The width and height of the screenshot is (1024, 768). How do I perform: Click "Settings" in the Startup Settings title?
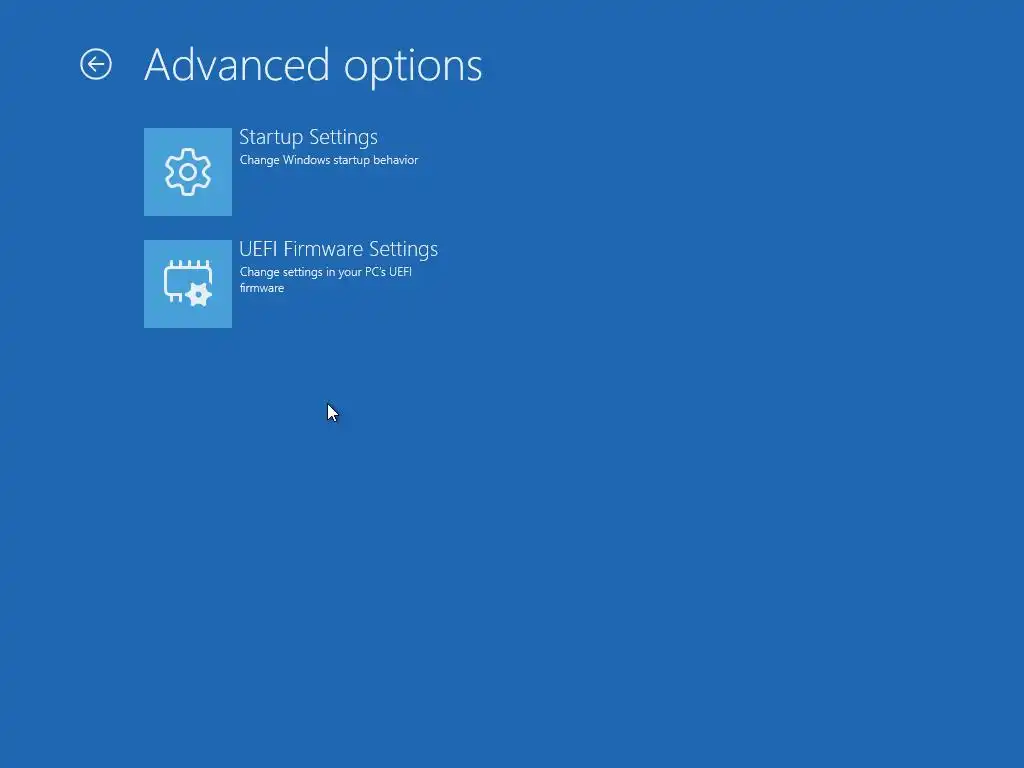(344, 138)
